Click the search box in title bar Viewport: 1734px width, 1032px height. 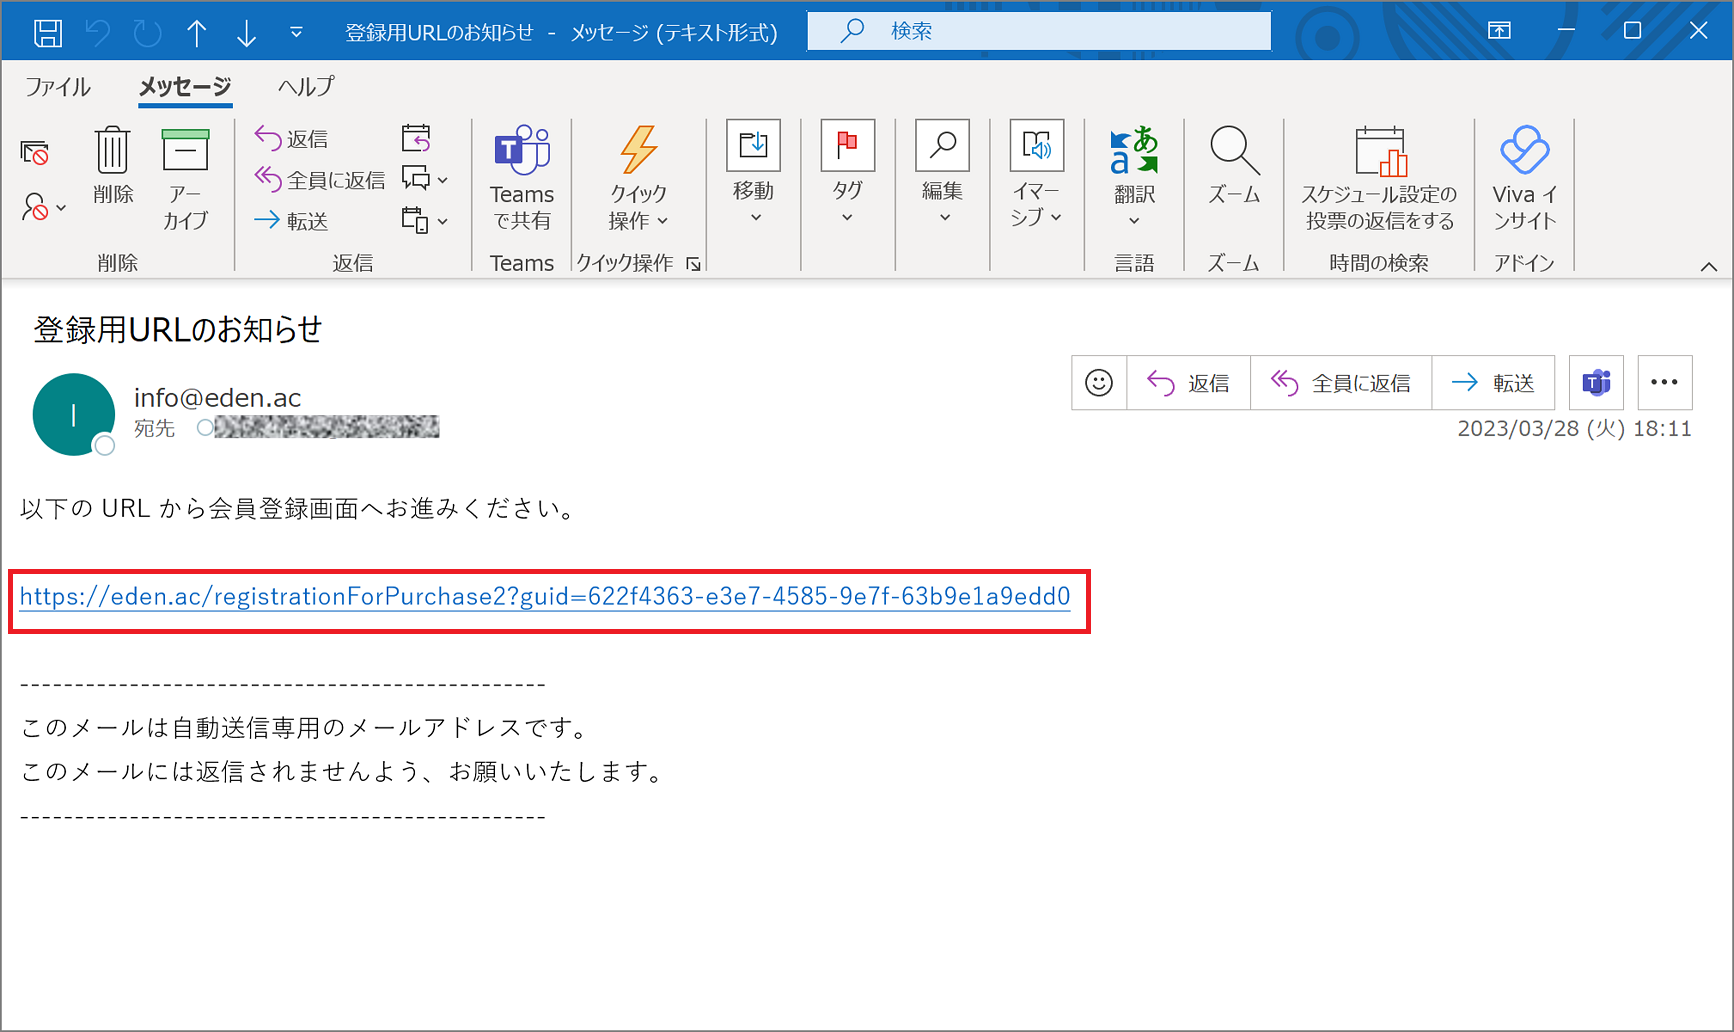[1039, 31]
